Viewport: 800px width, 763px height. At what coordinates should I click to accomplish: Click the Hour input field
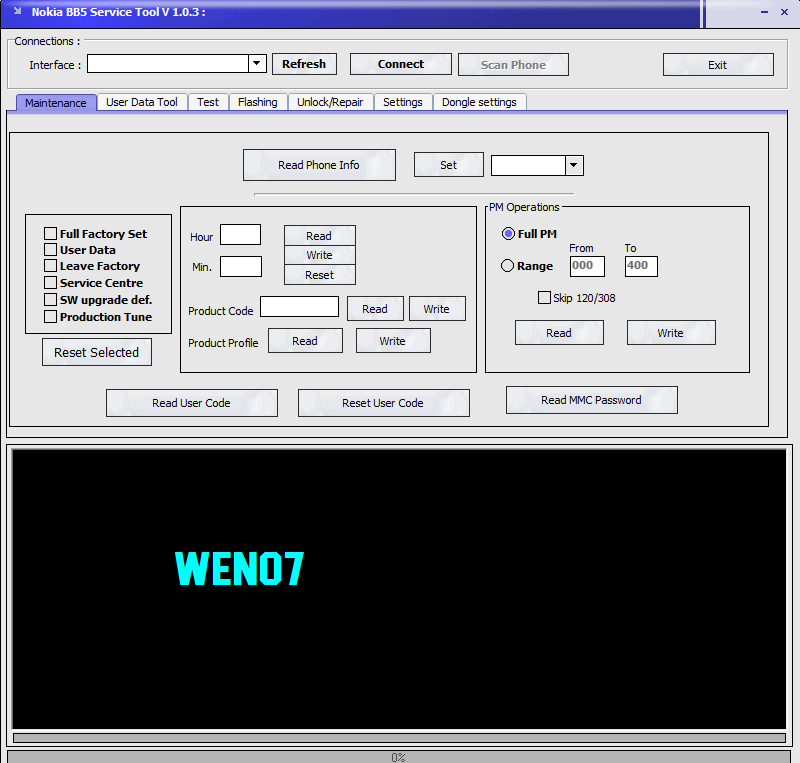point(240,235)
